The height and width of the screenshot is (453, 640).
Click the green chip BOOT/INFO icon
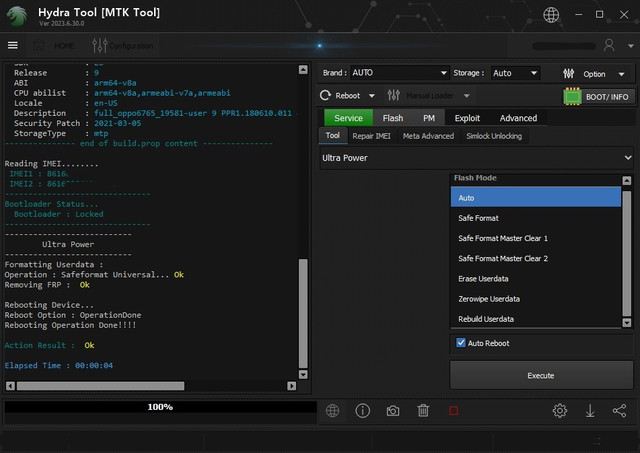pyautogui.click(x=572, y=96)
